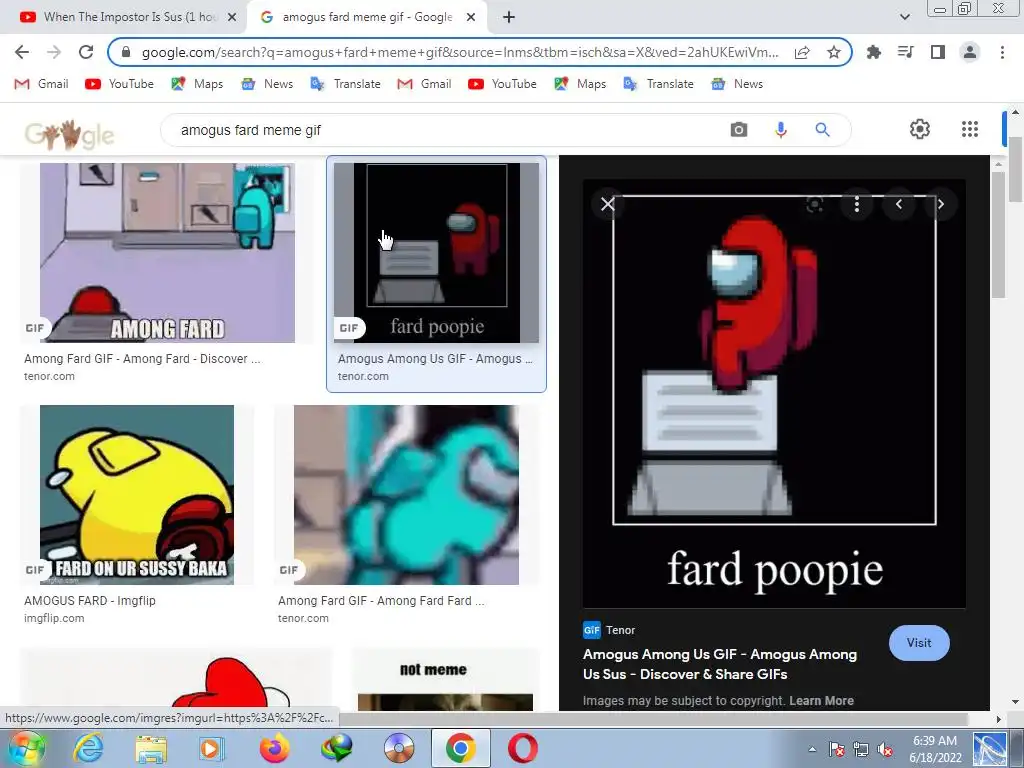Show hidden system tray icons arrow
This screenshot has height=768, width=1024.
(812, 749)
